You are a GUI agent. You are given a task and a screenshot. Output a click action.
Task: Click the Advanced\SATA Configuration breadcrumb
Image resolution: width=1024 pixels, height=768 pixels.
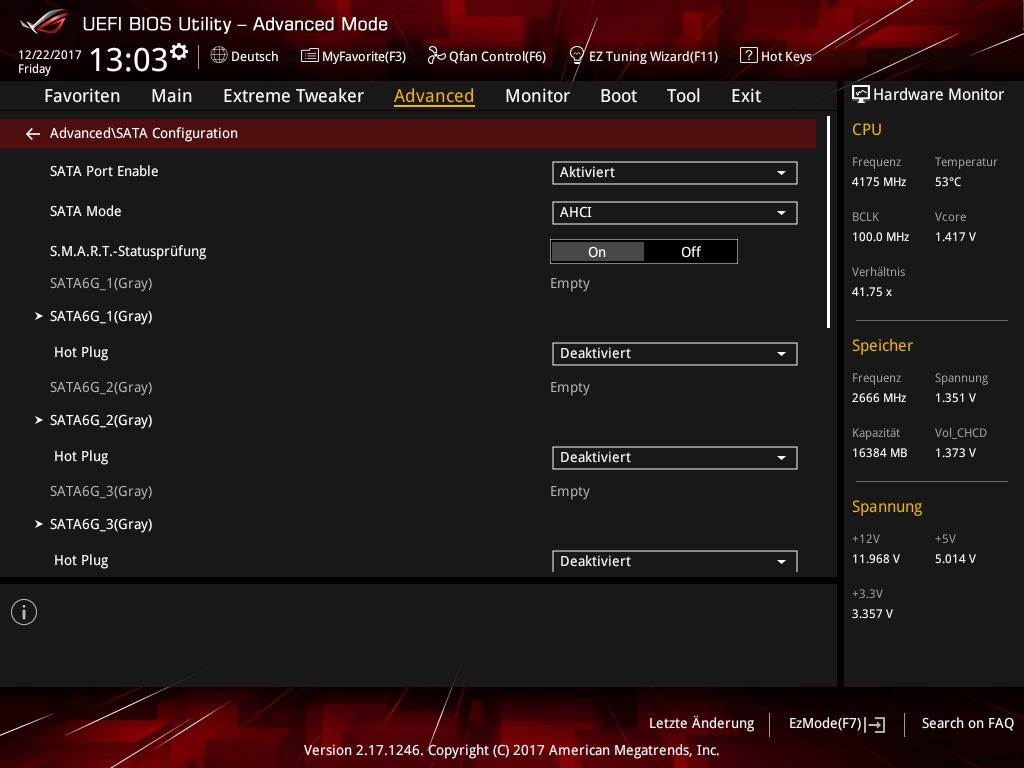point(144,133)
